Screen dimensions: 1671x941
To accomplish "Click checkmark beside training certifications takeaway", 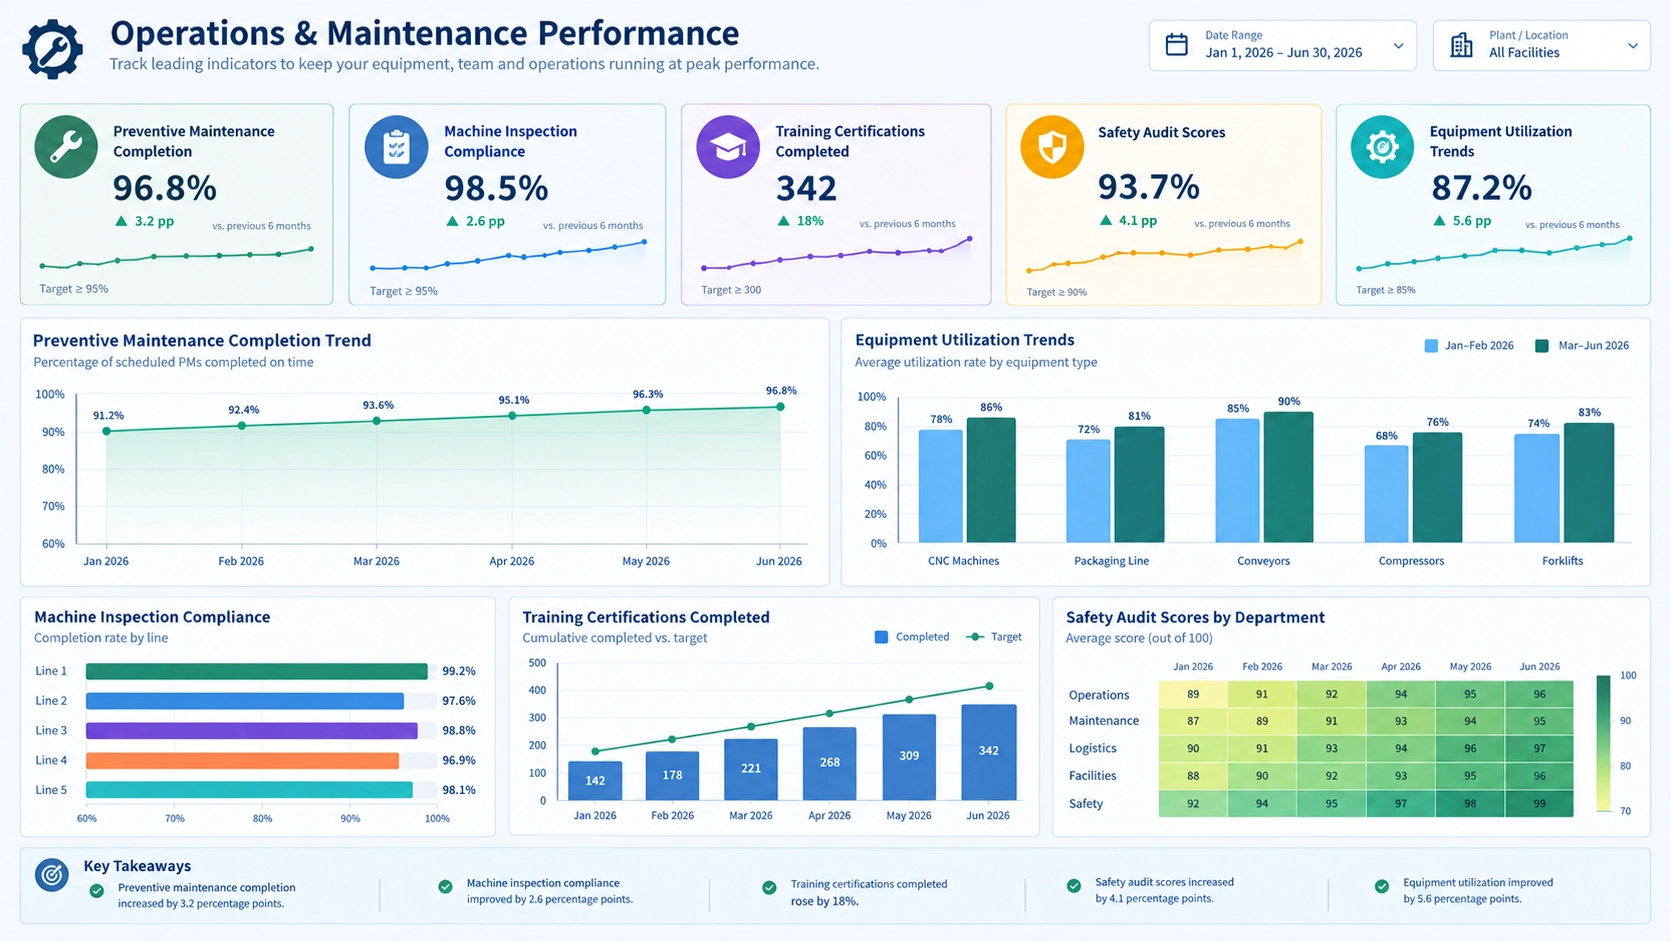I will click(769, 888).
